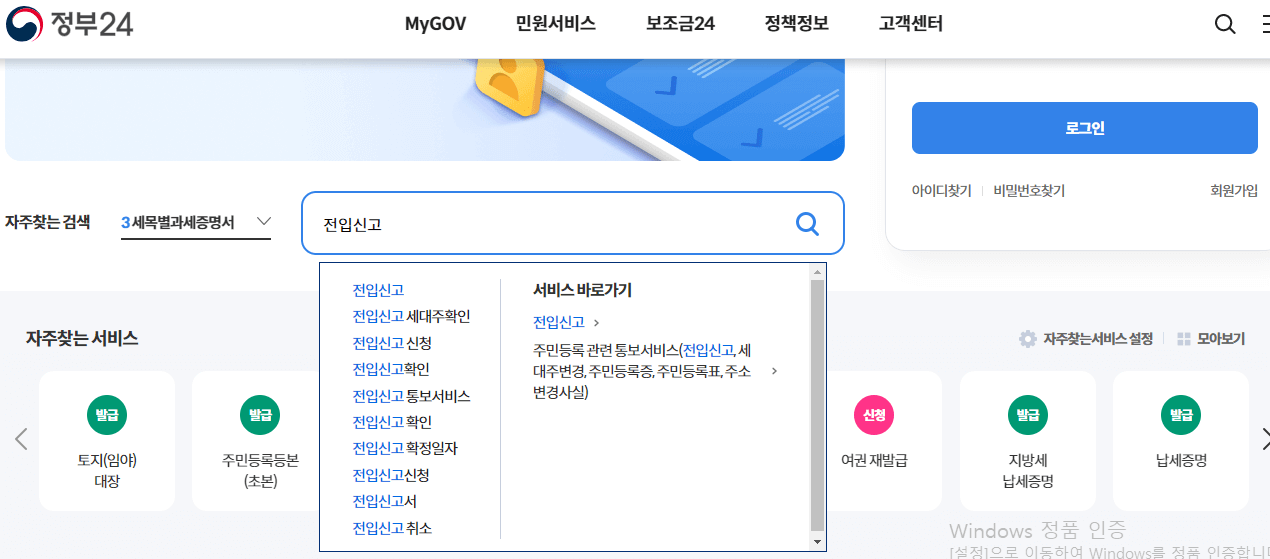Click the 로그인 button
This screenshot has height=559, width=1270.
[1085, 128]
